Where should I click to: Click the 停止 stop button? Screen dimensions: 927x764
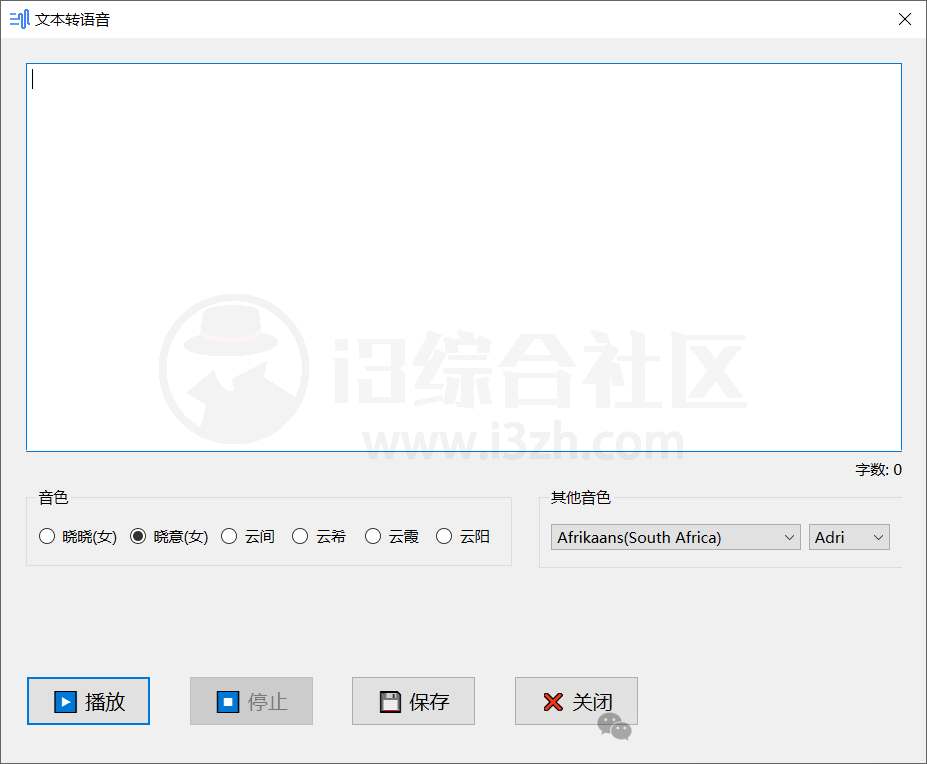coord(251,701)
